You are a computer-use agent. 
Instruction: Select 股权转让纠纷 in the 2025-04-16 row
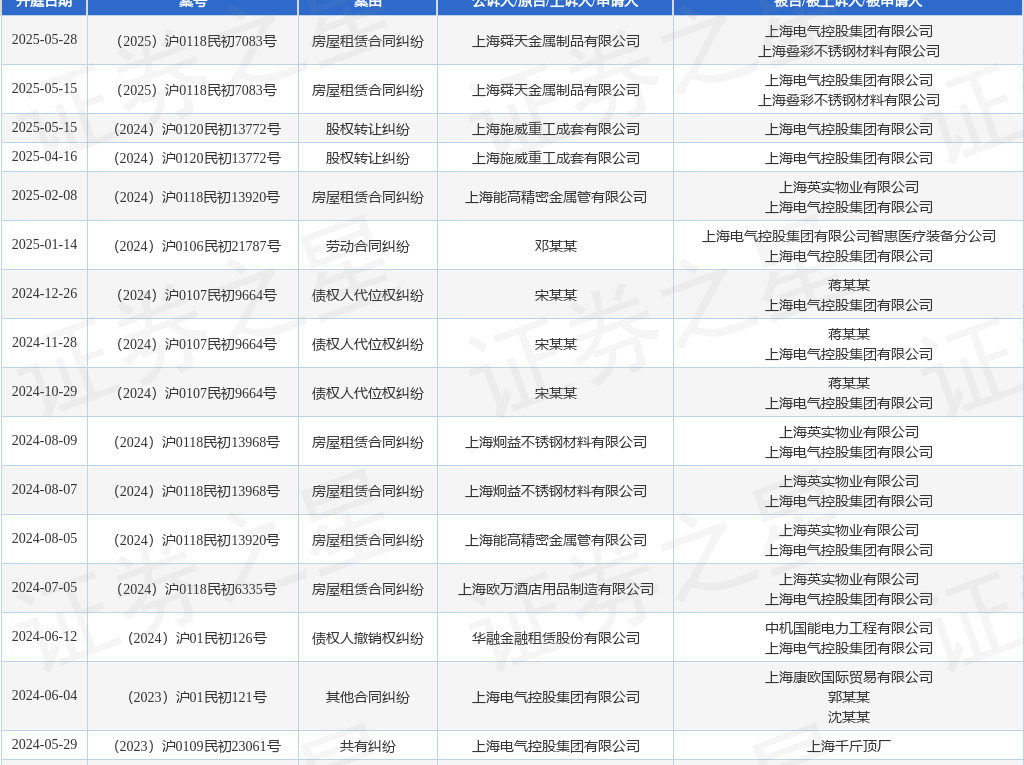pyautogui.click(x=368, y=158)
